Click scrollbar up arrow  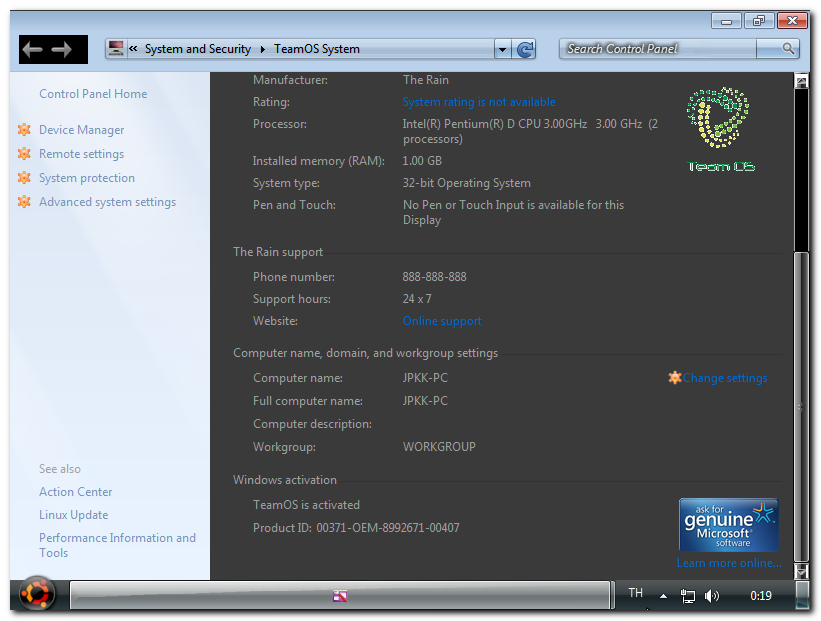click(801, 81)
